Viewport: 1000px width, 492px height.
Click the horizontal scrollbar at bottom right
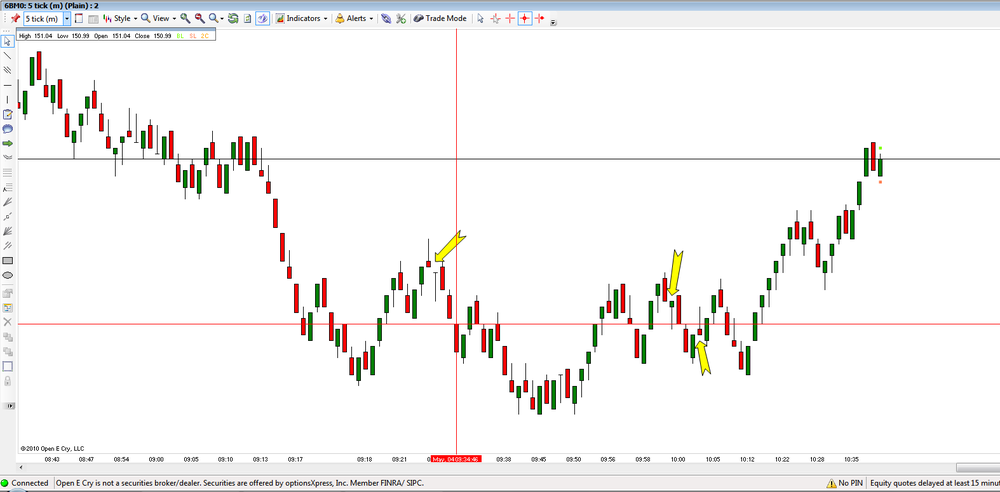click(x=978, y=468)
